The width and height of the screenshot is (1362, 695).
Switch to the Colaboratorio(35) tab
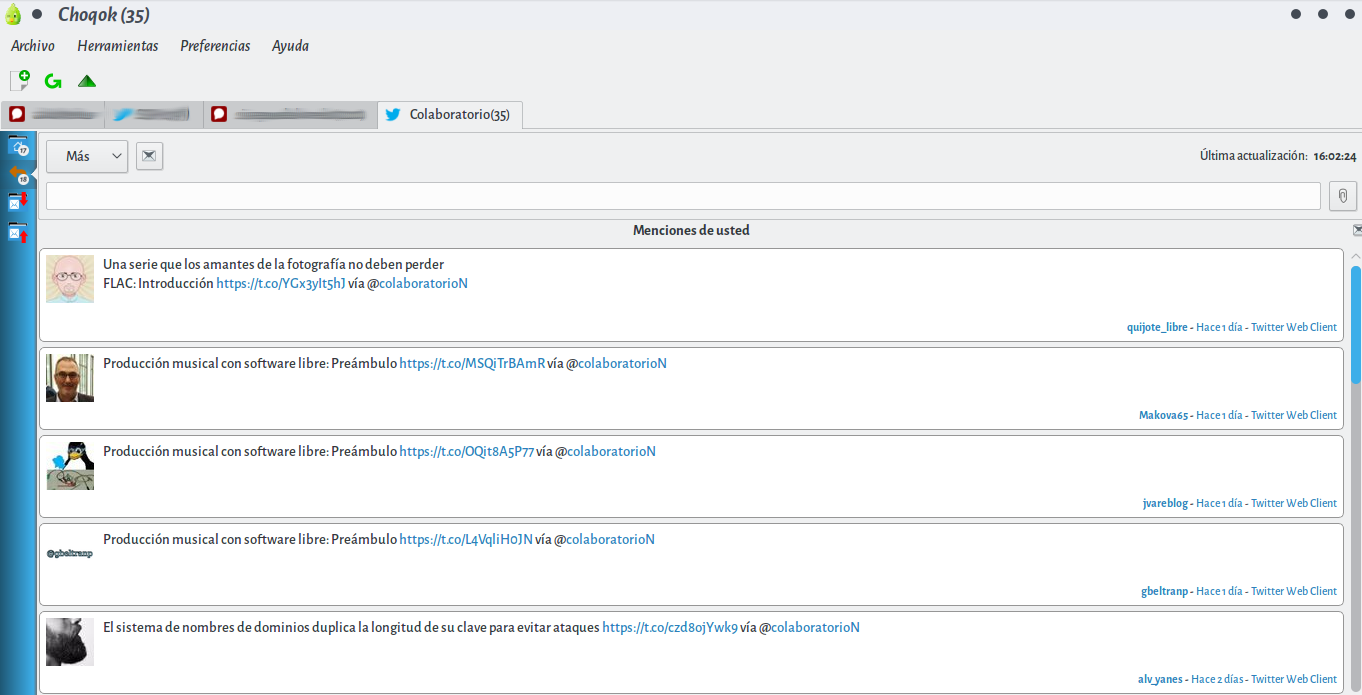click(x=450, y=114)
